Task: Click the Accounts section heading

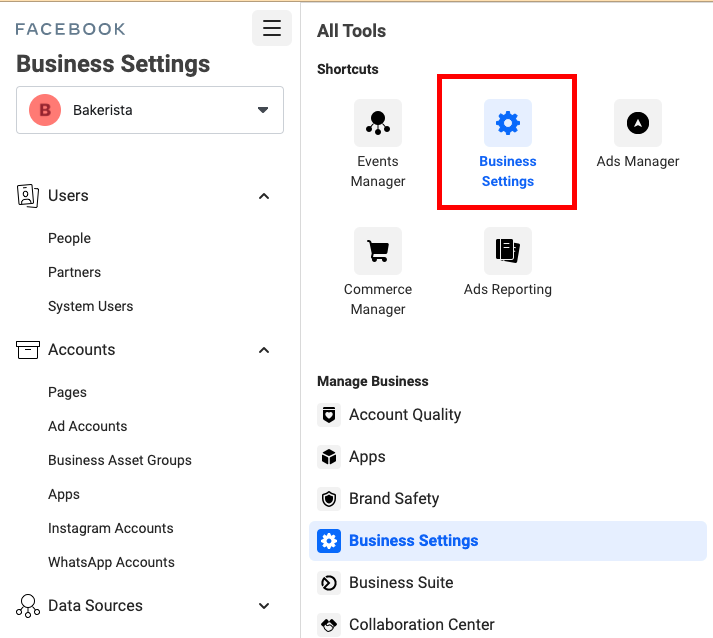Action: [82, 350]
